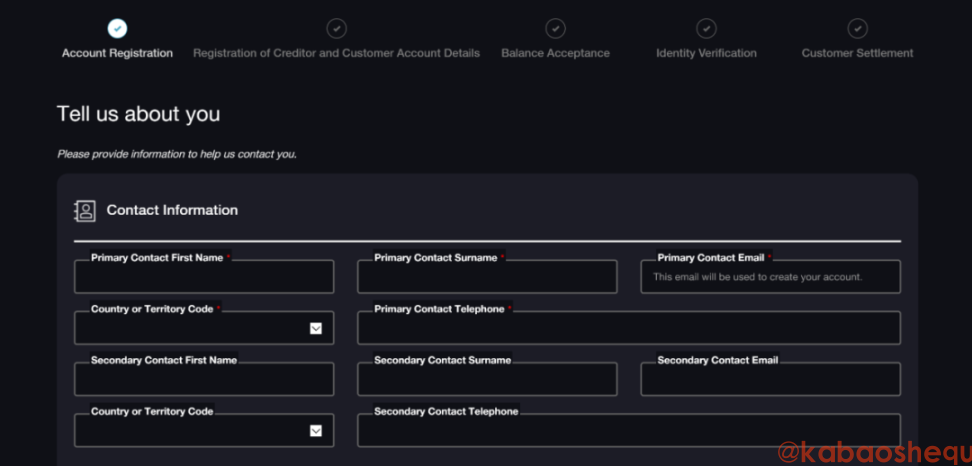Select the Balance Acceptance step label
Screen dimensions: 972x466
555,53
